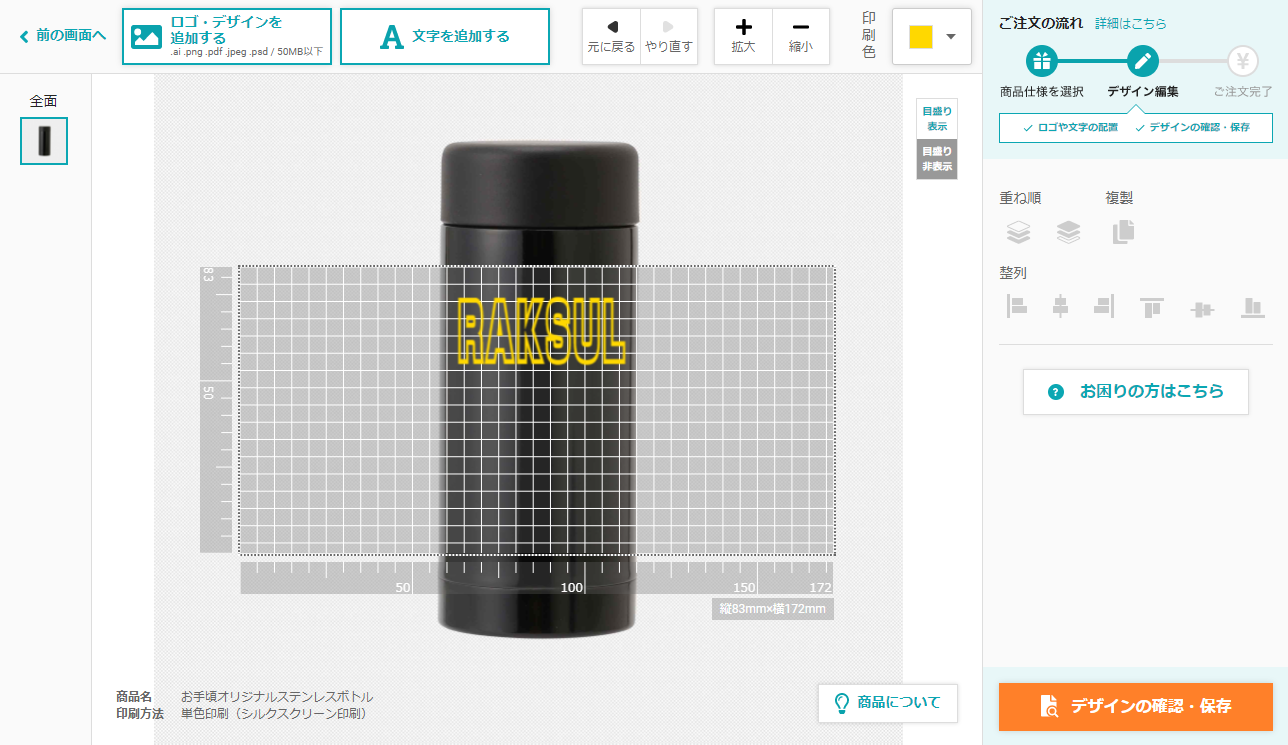Image resolution: width=1288 pixels, height=745 pixels.
Task: Open 詳細はこちら order flow link
Action: pos(1131,23)
